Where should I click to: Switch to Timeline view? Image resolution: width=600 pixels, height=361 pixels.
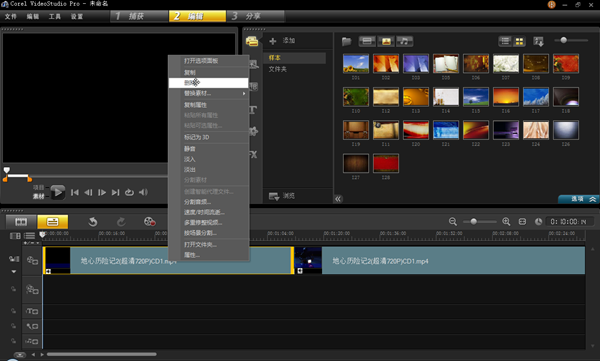pyautogui.click(x=52, y=222)
